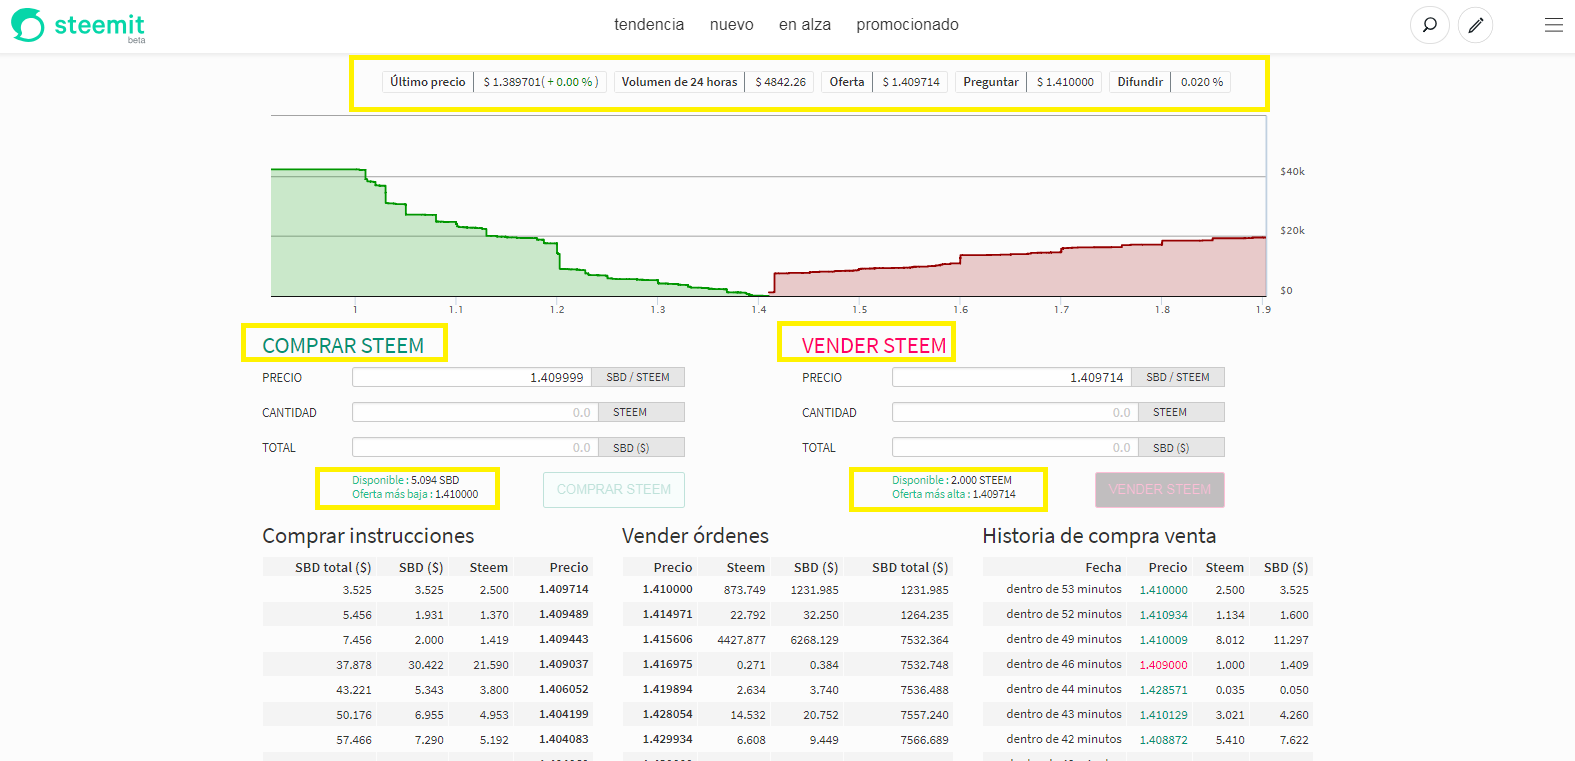1575x761 pixels.
Task: Select buy order priced 1.404083
Action: tap(428, 740)
